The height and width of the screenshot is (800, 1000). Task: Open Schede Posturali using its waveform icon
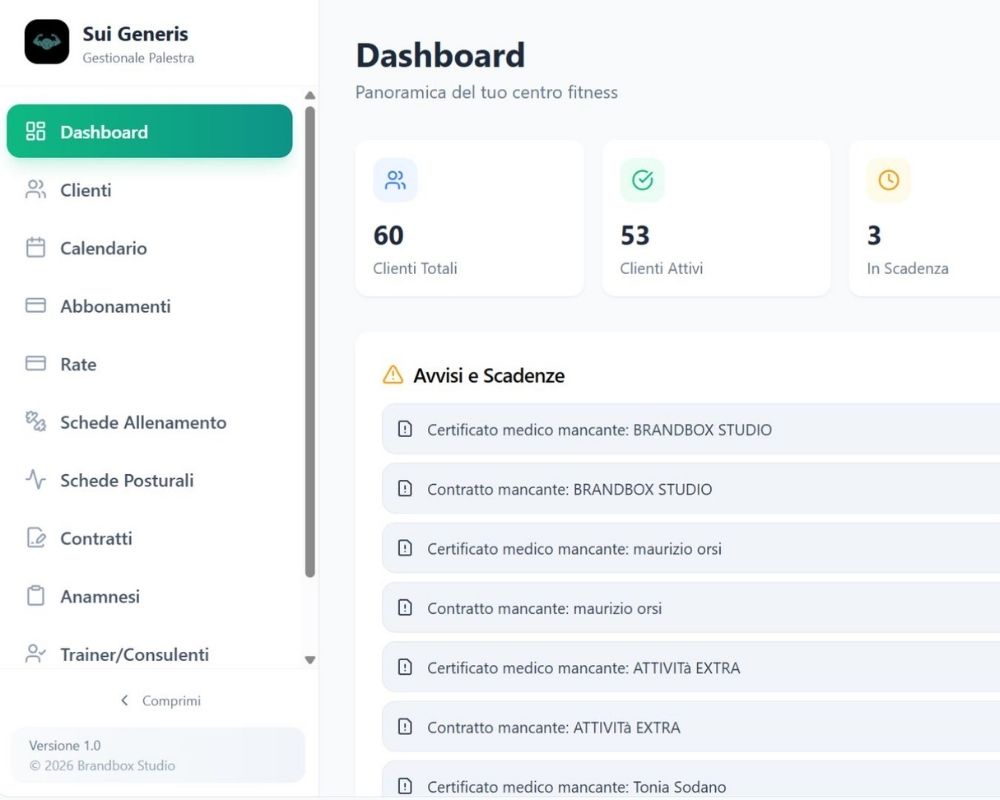tap(35, 480)
